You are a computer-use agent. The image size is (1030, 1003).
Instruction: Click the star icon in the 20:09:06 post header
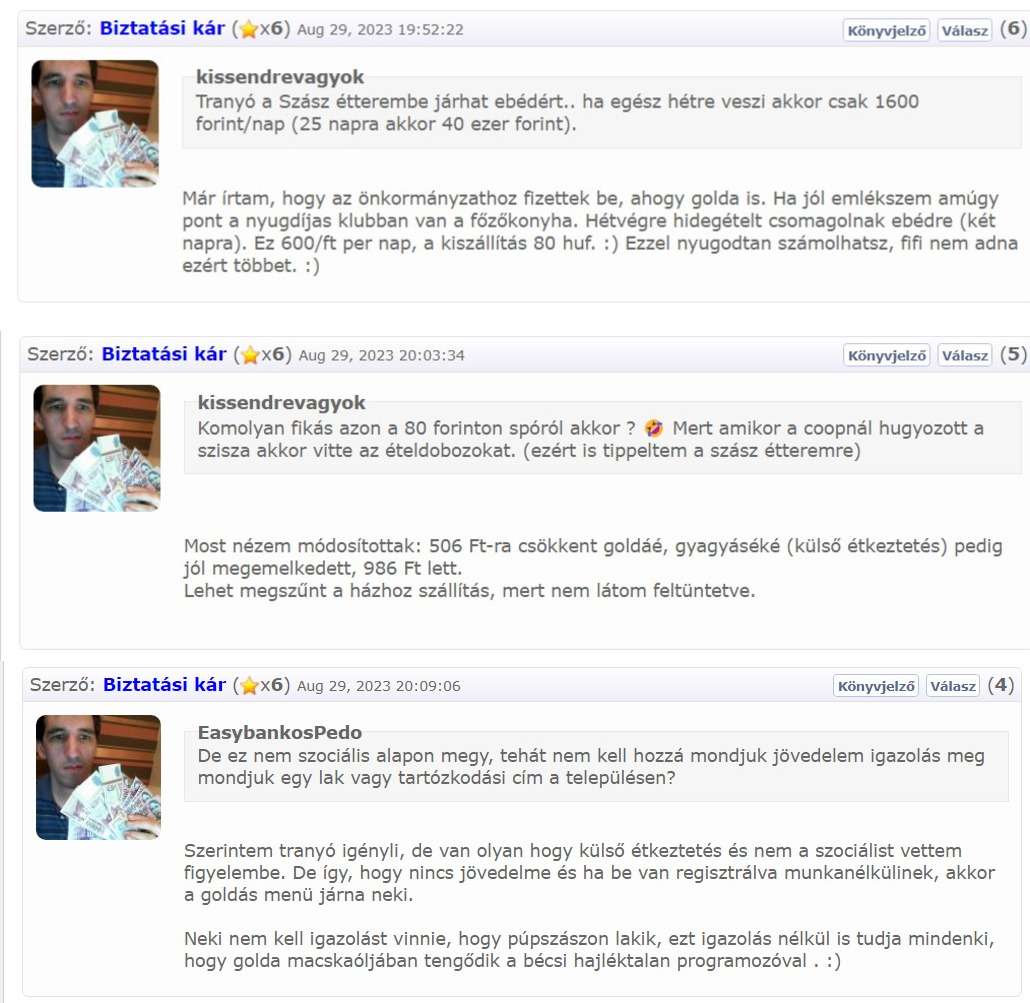coord(249,686)
